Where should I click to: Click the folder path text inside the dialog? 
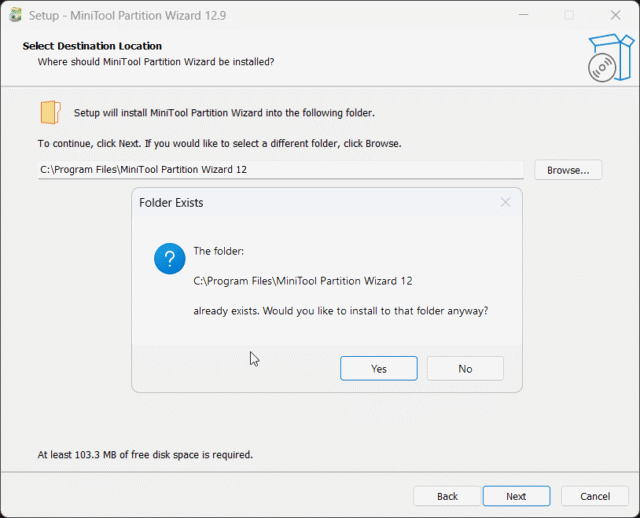click(x=303, y=281)
